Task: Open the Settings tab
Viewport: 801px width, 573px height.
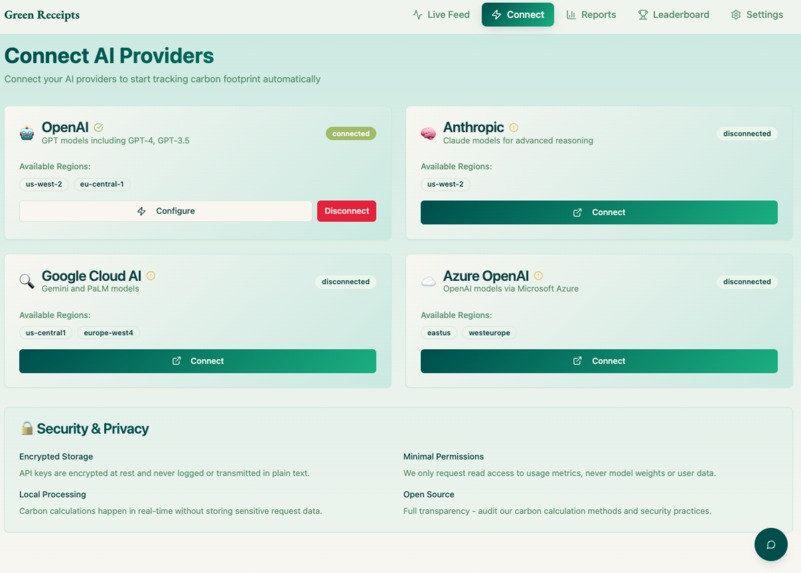Action: [757, 15]
